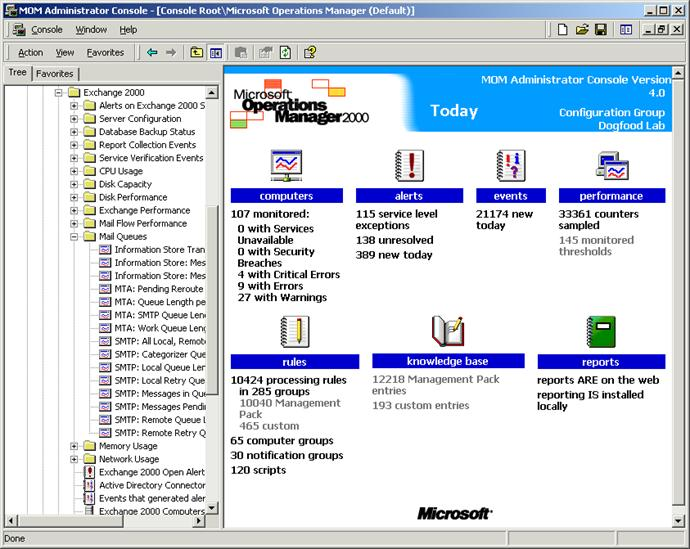This screenshot has height=549, width=690.
Task: Select SMTP: Local Queue Length item
Action: tap(160, 368)
